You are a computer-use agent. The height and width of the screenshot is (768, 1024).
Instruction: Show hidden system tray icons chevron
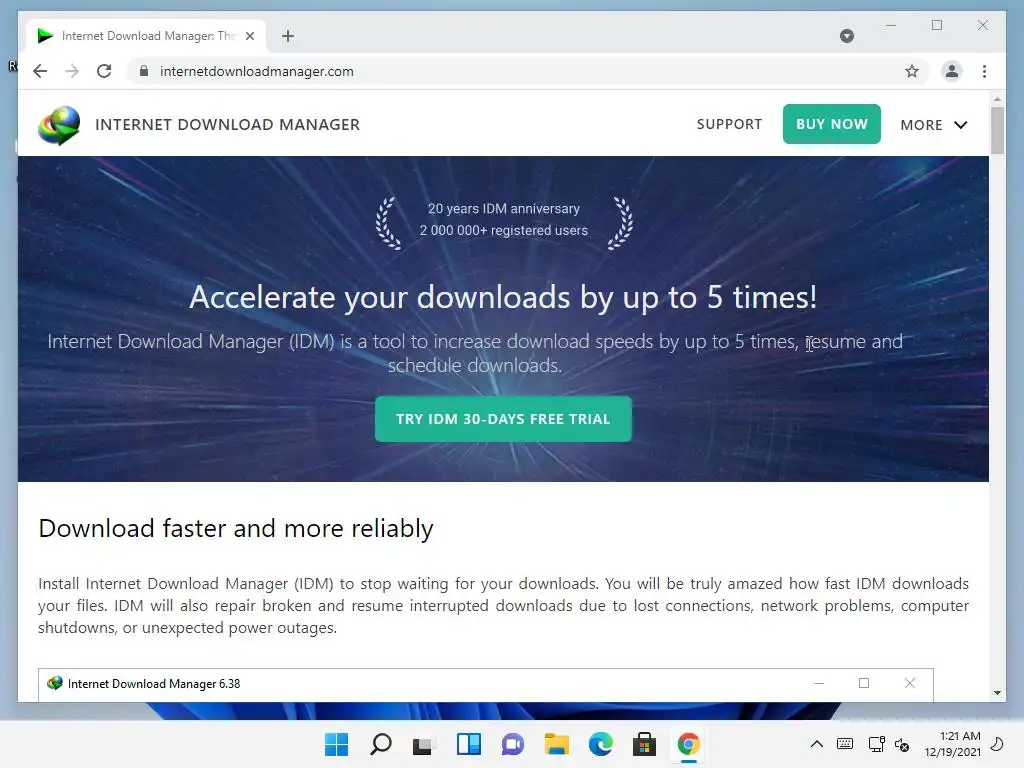[x=816, y=744]
